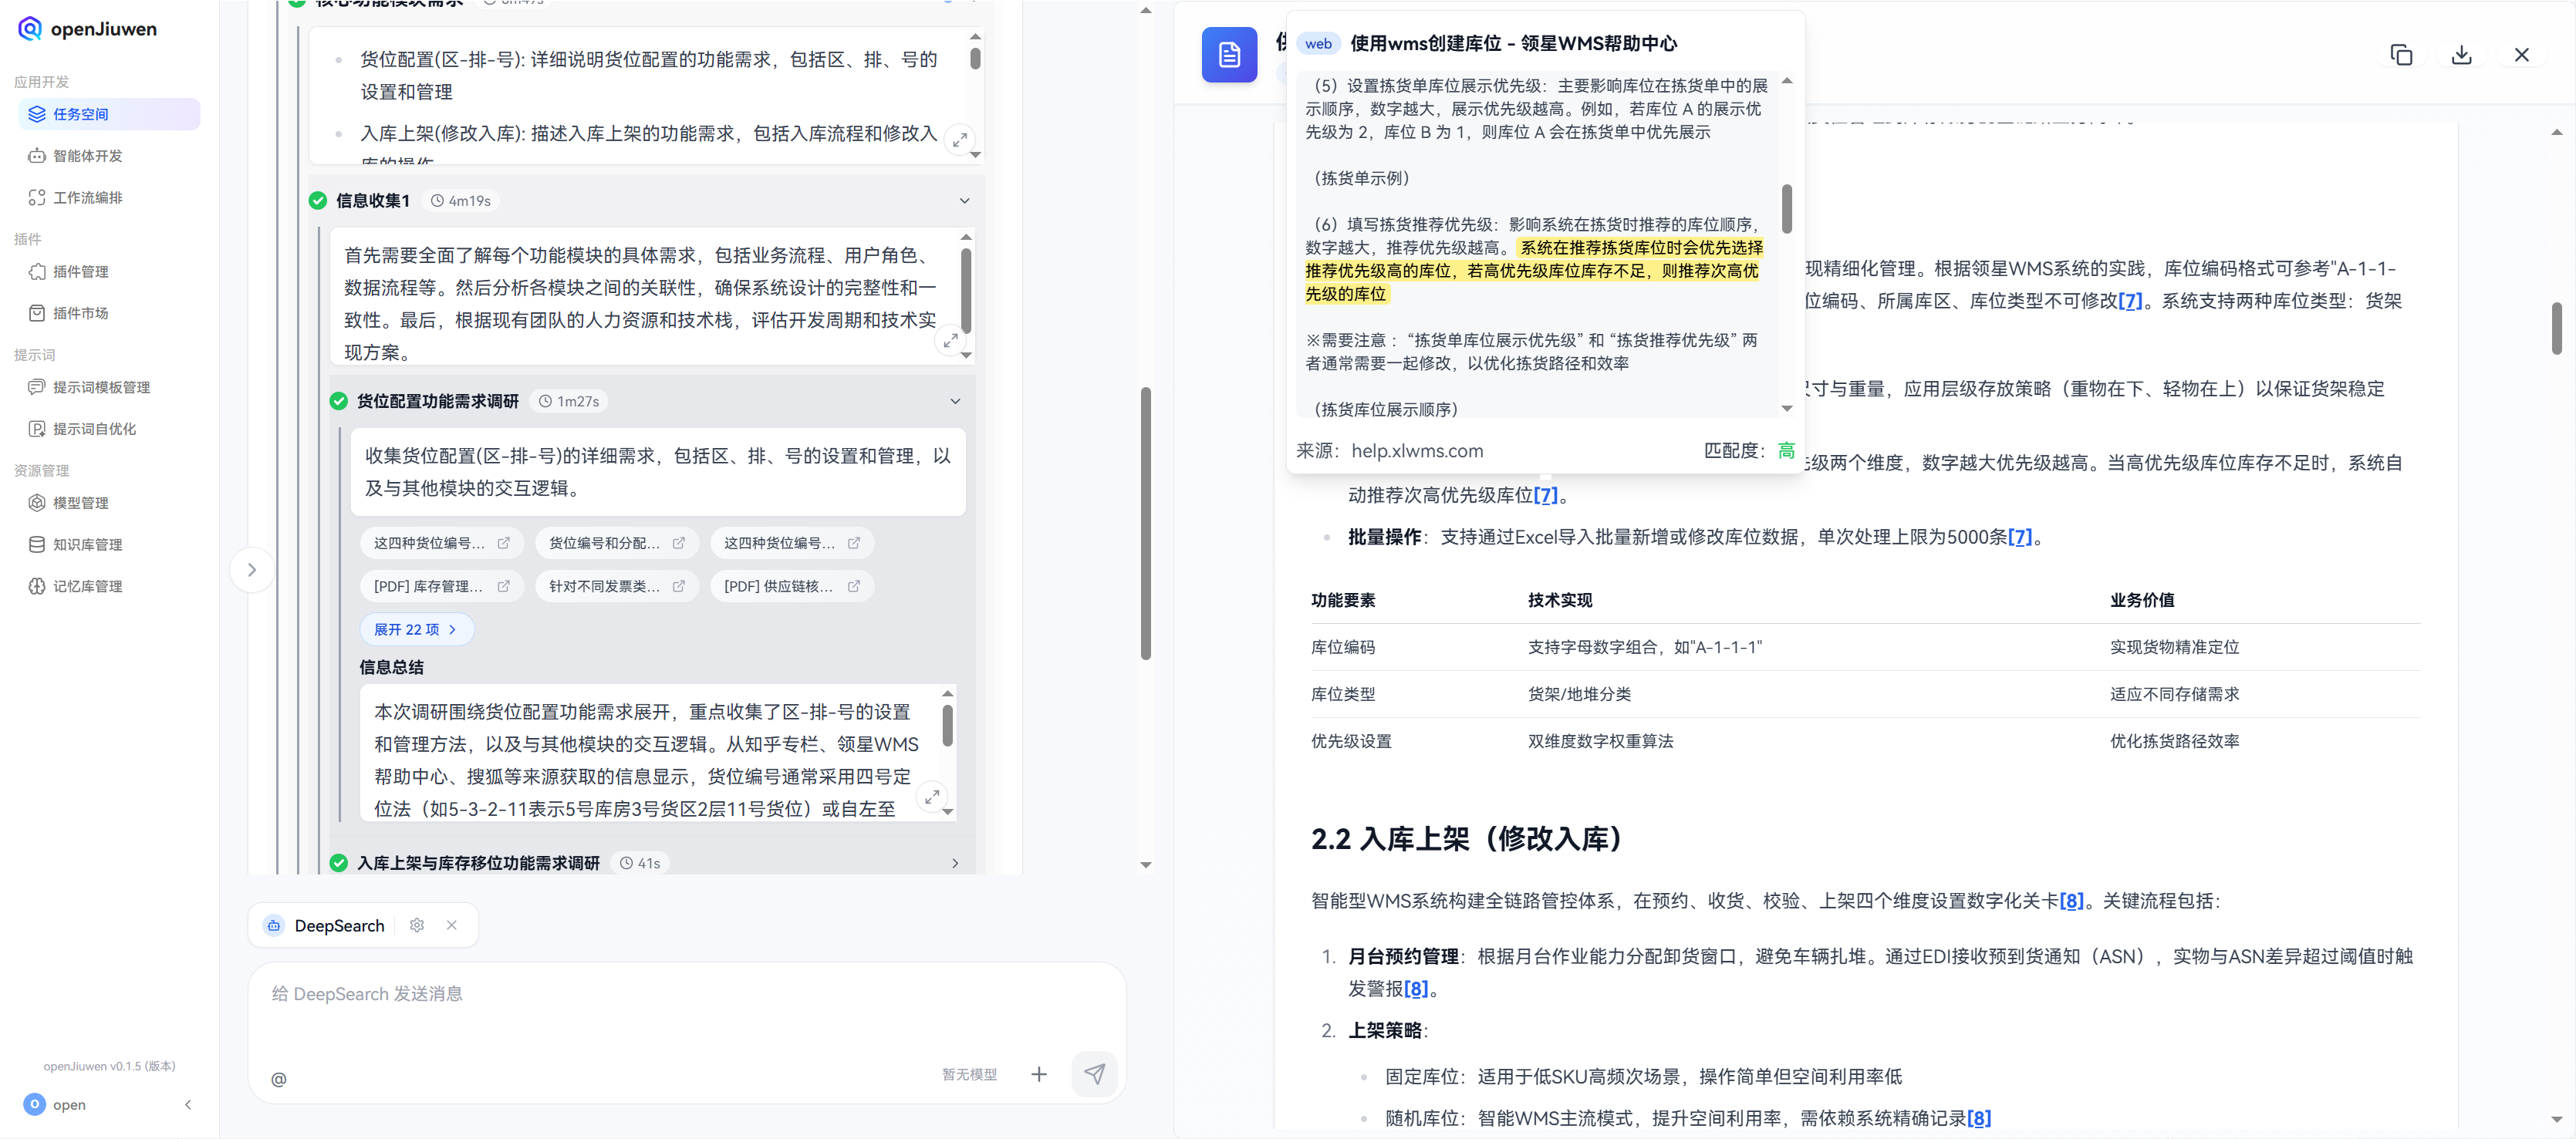The width and height of the screenshot is (2576, 1139).
Task: Open source chip 货位编号和分配…
Action: click(x=616, y=543)
